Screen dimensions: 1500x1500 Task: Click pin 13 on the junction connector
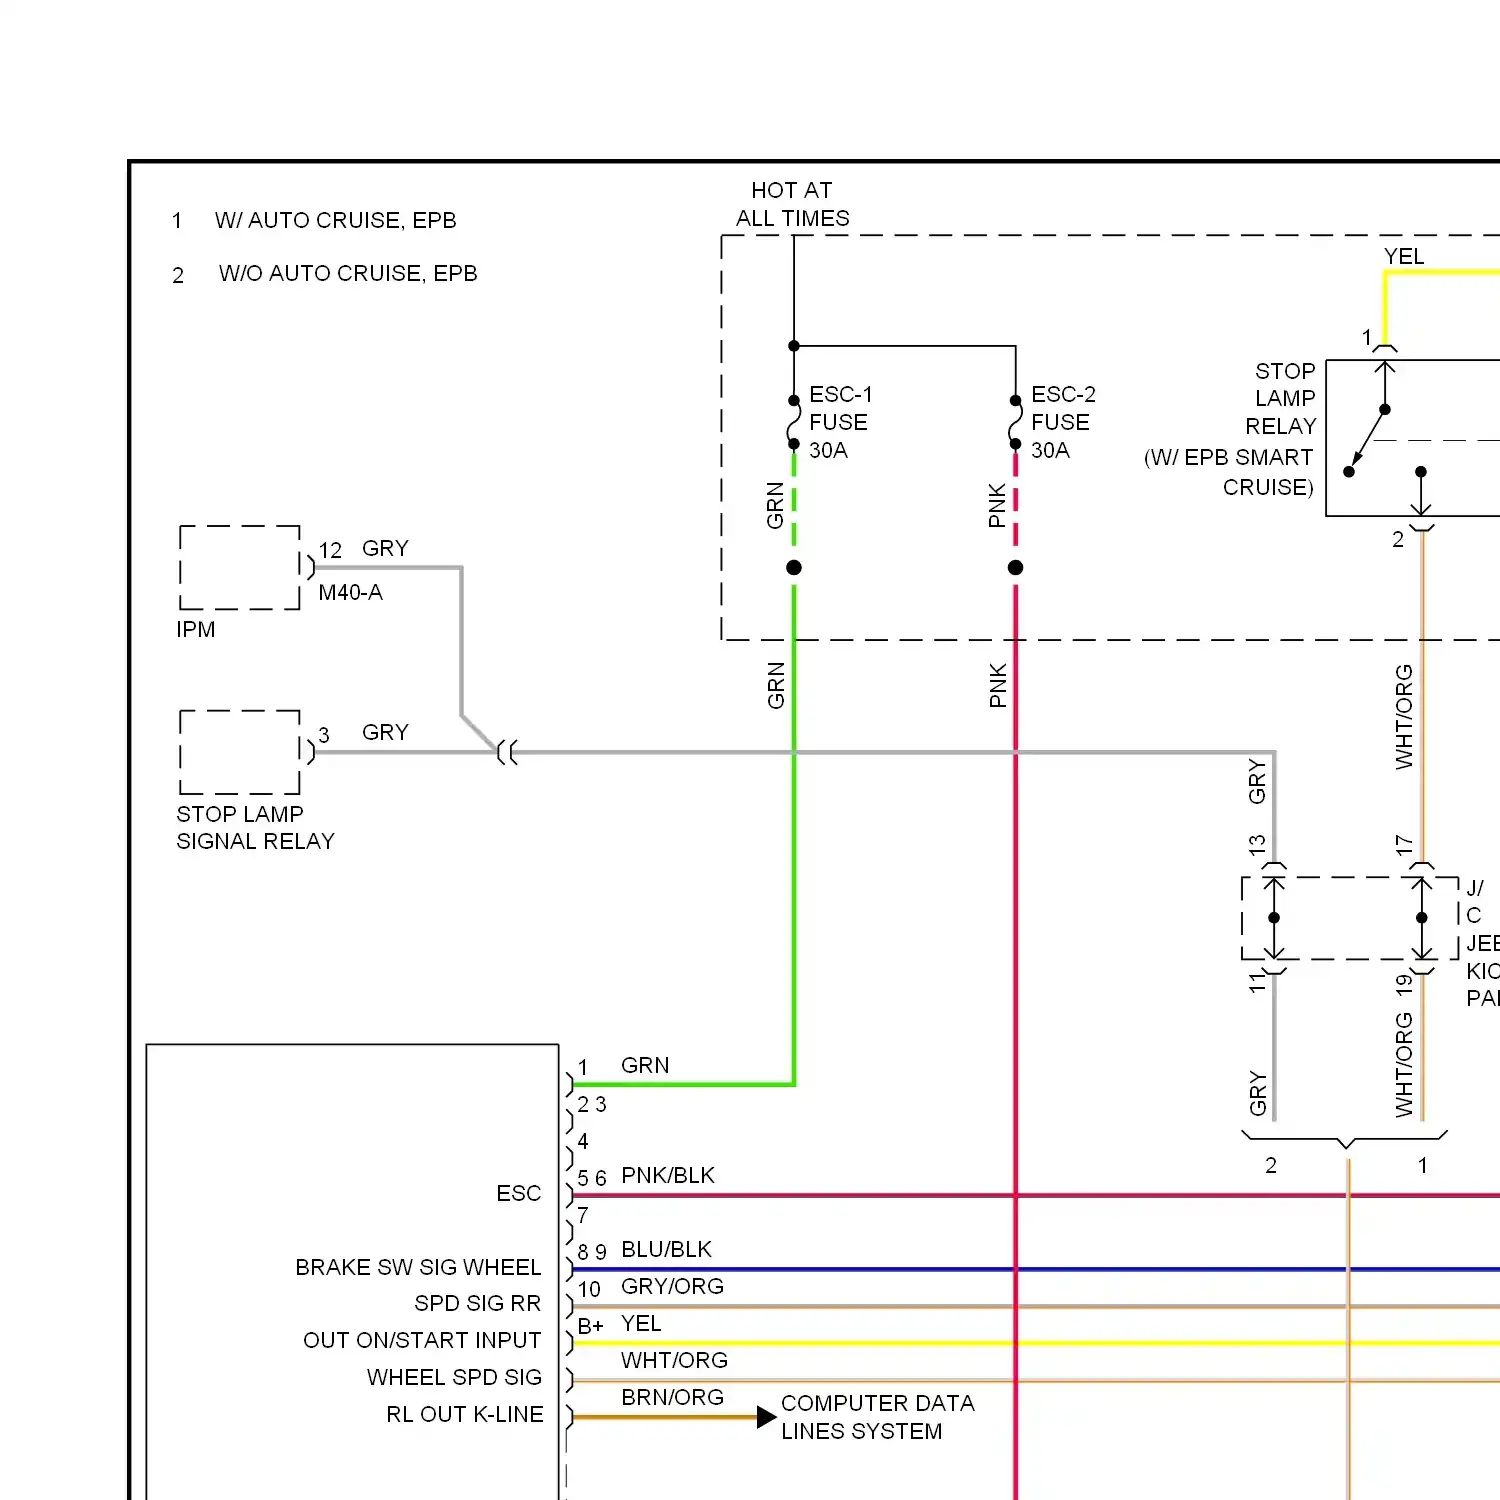click(1257, 845)
